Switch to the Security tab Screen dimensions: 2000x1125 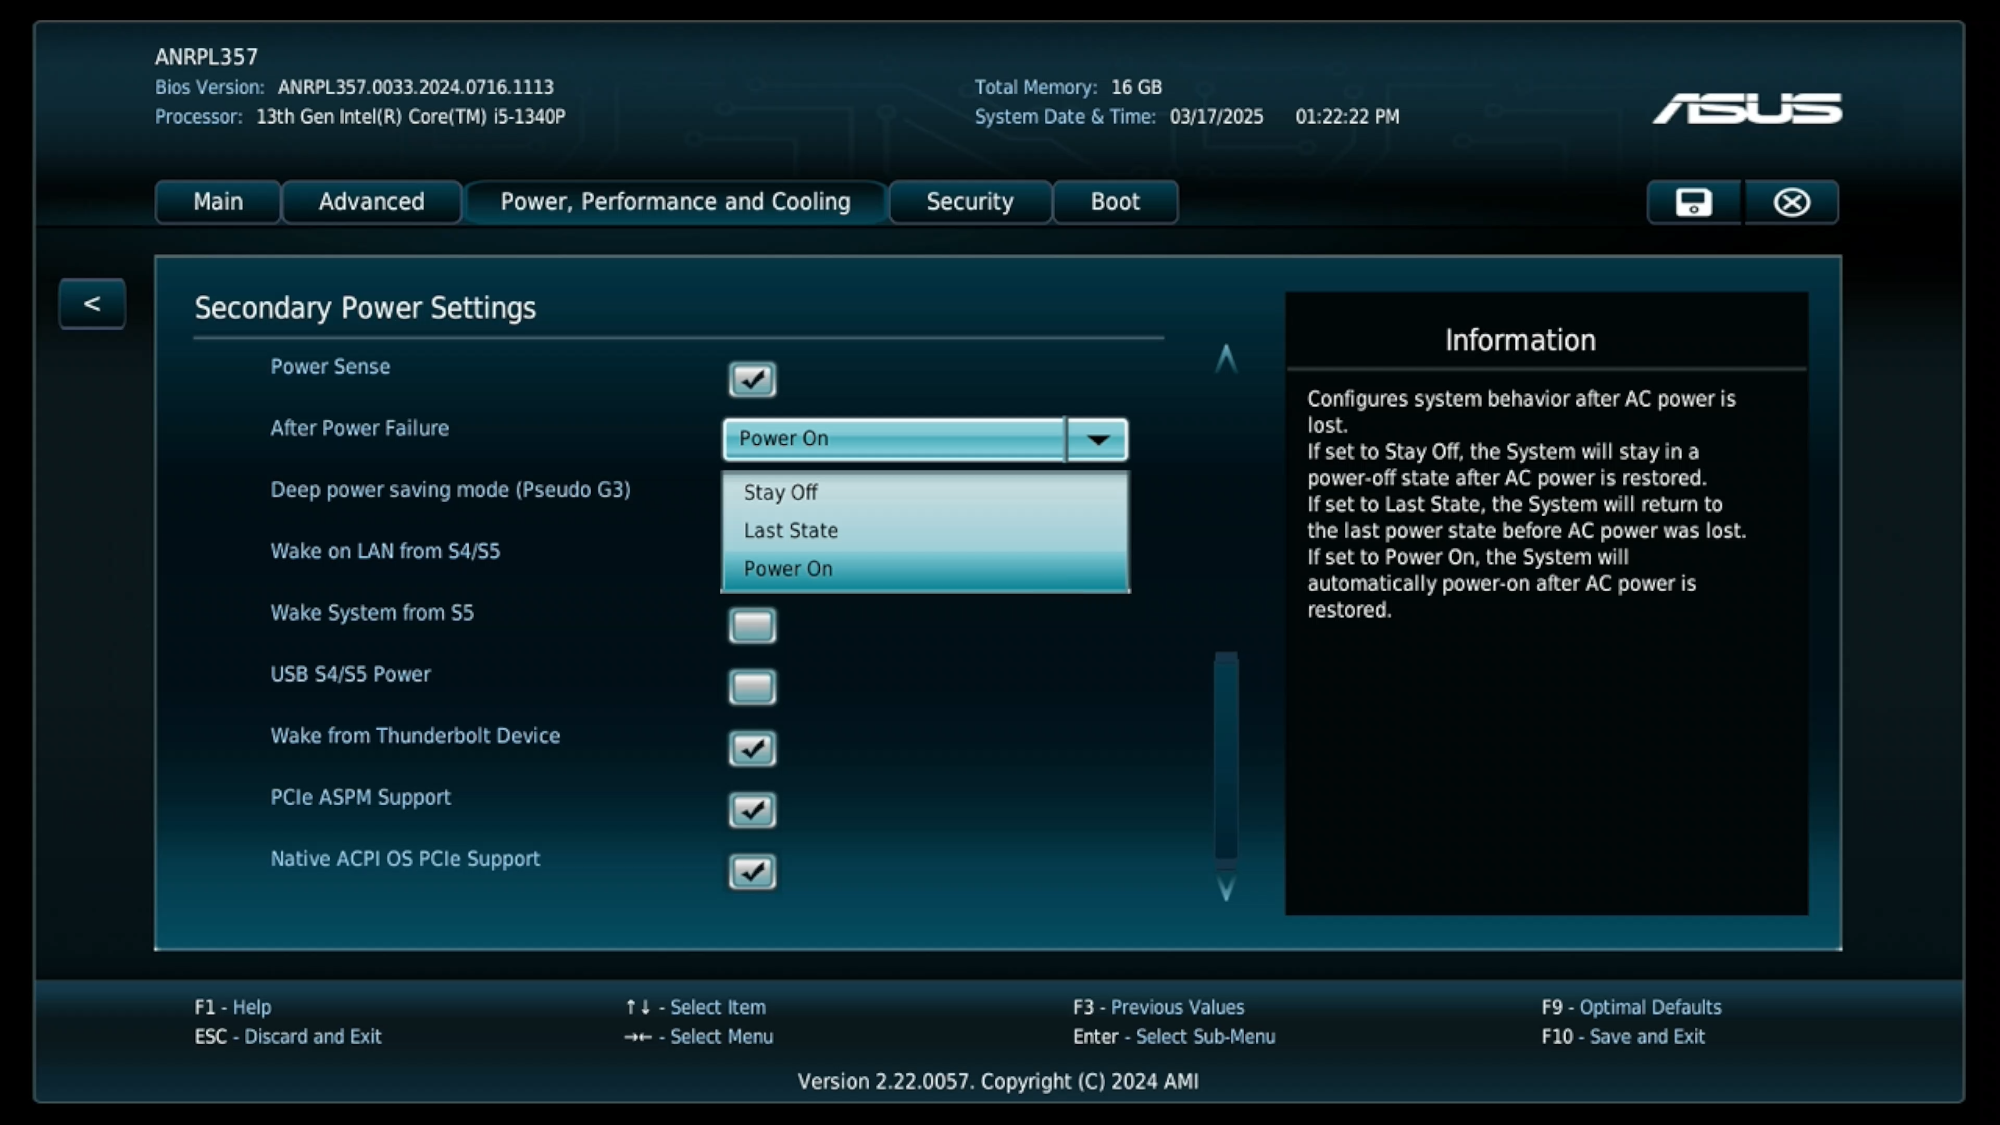point(970,202)
